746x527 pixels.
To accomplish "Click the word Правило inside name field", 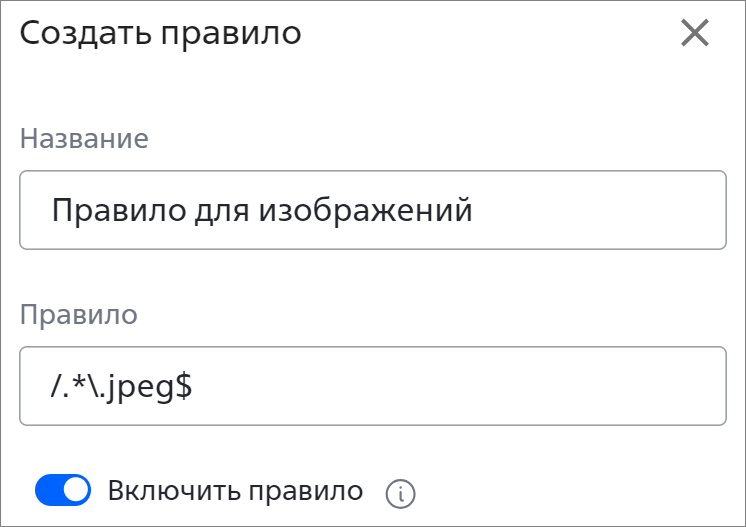I will click(x=118, y=210).
